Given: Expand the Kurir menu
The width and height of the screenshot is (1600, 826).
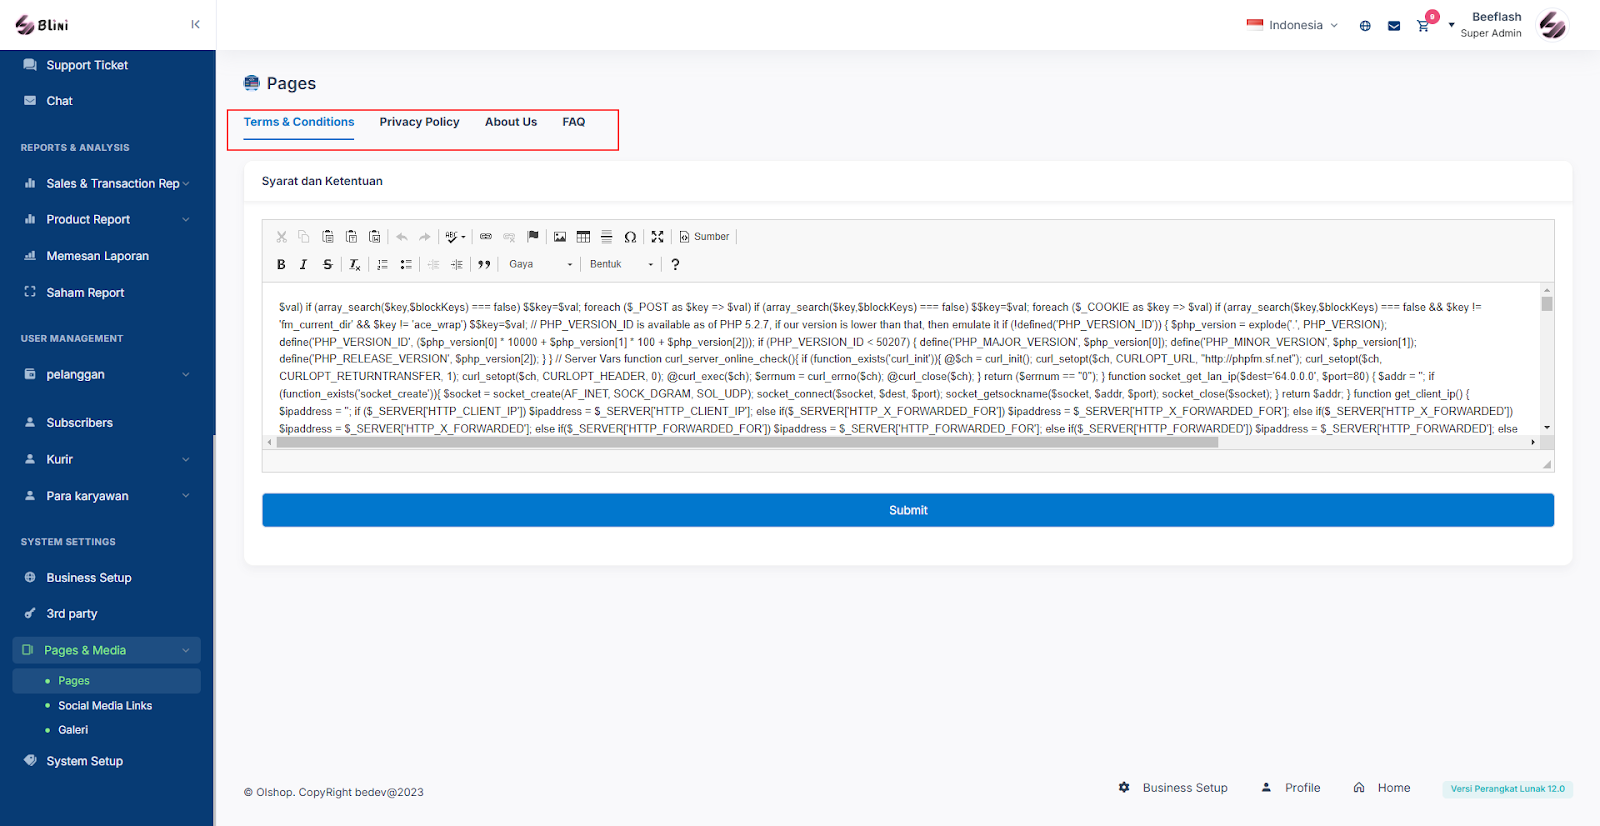Looking at the screenshot, I should [x=107, y=460].
